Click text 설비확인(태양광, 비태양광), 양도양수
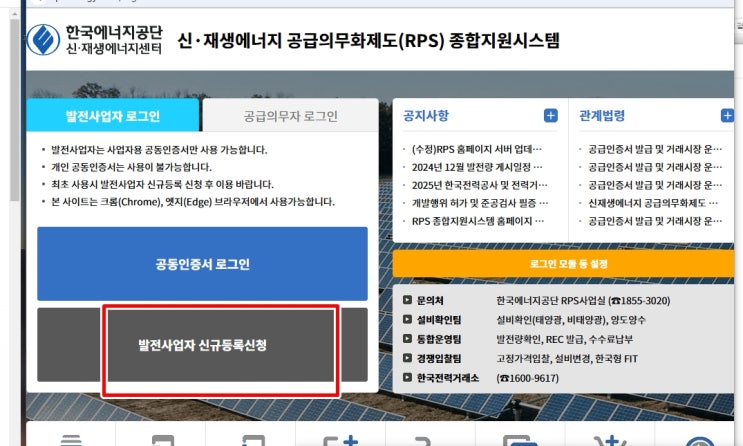The image size is (743, 446). point(571,320)
